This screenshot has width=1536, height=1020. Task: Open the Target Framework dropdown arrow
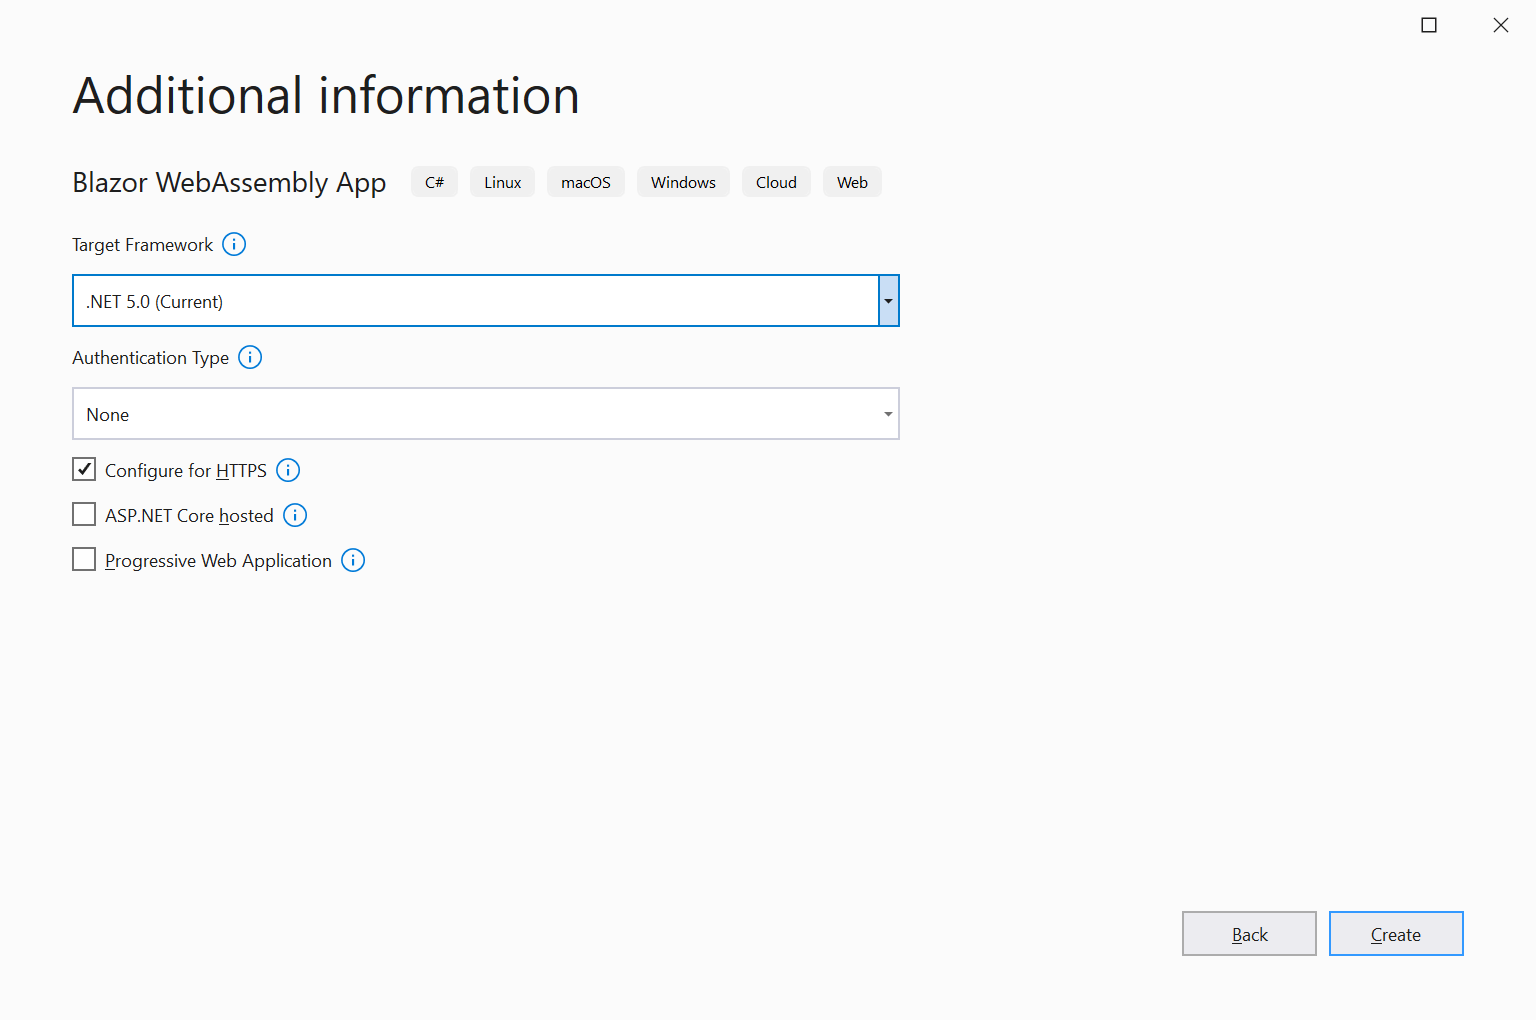pyautogui.click(x=888, y=300)
